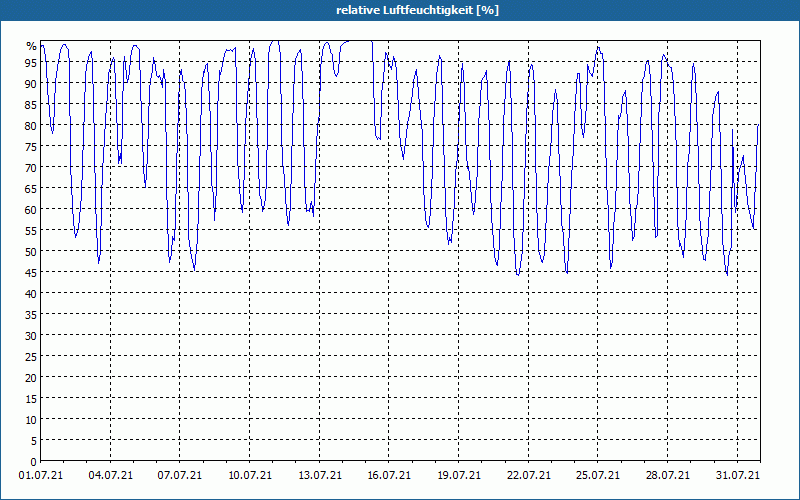The width and height of the screenshot is (800, 500).
Task: Click the y-axis value 15
Action: point(31,398)
